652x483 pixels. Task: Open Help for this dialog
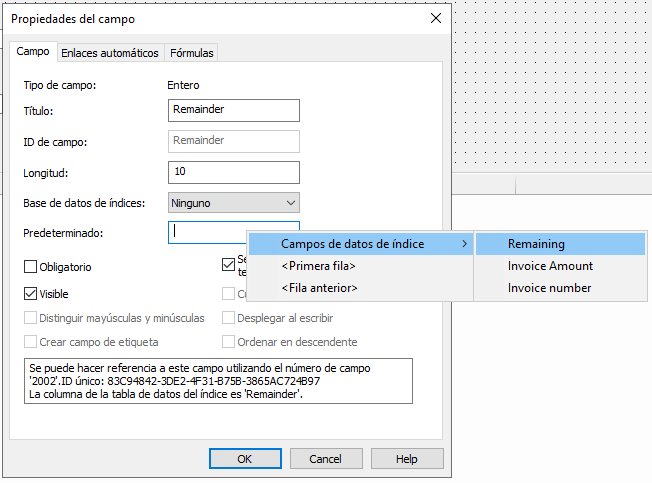click(x=407, y=458)
